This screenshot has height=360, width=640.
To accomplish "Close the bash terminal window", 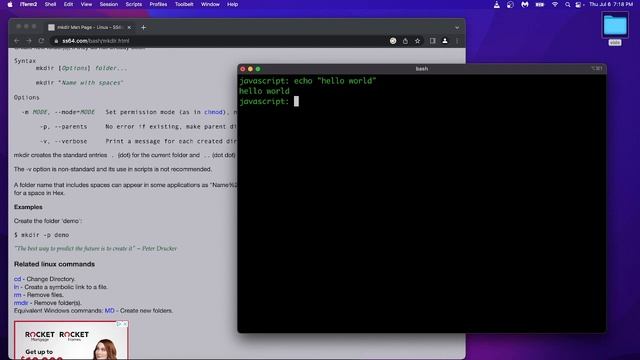I will 243,69.
